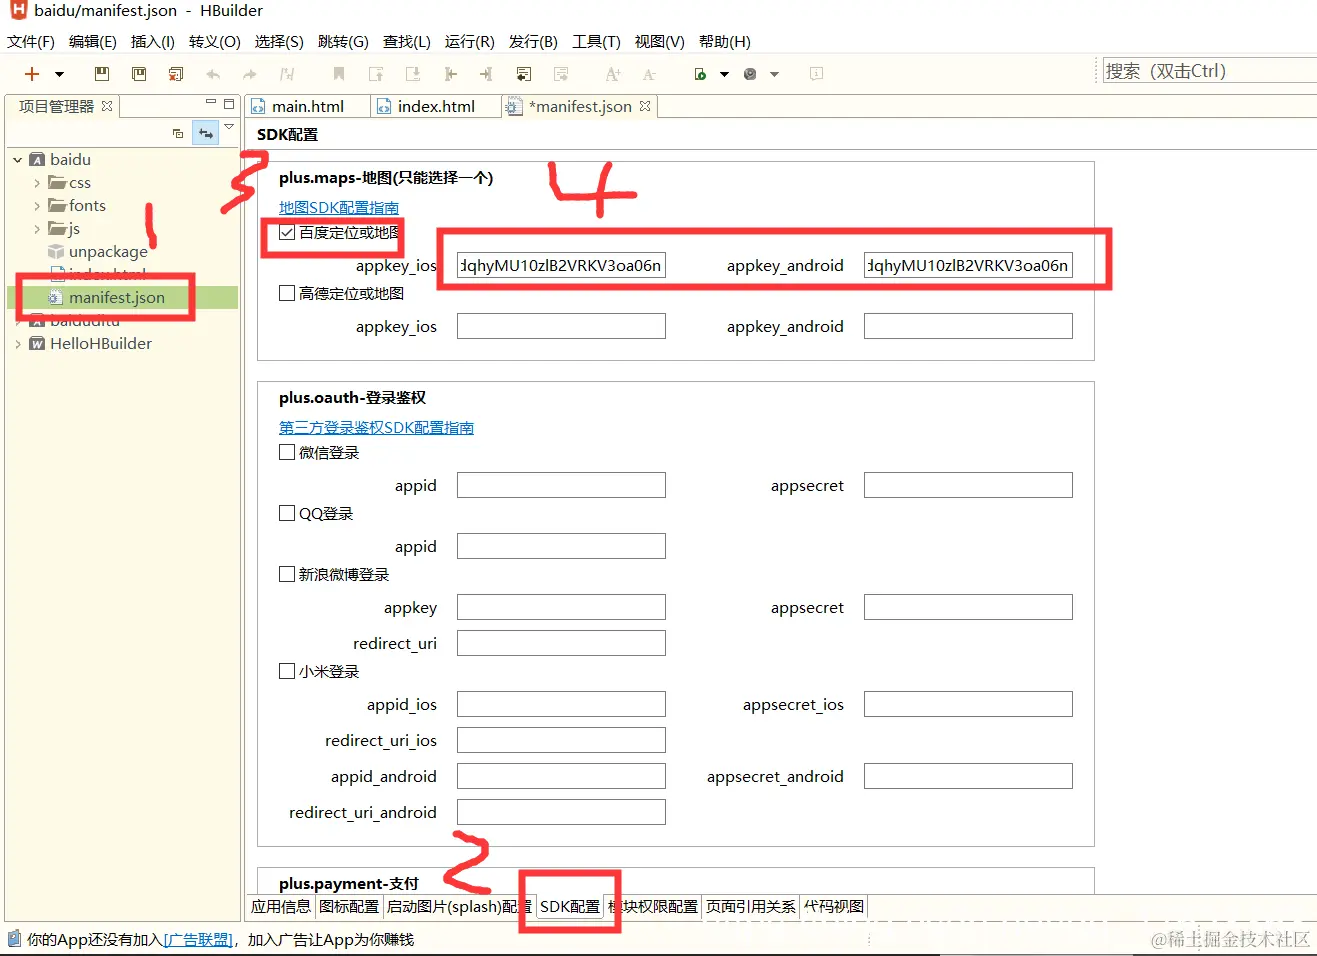Click the run on device icon
This screenshot has height=956, width=1317.
[x=700, y=74]
